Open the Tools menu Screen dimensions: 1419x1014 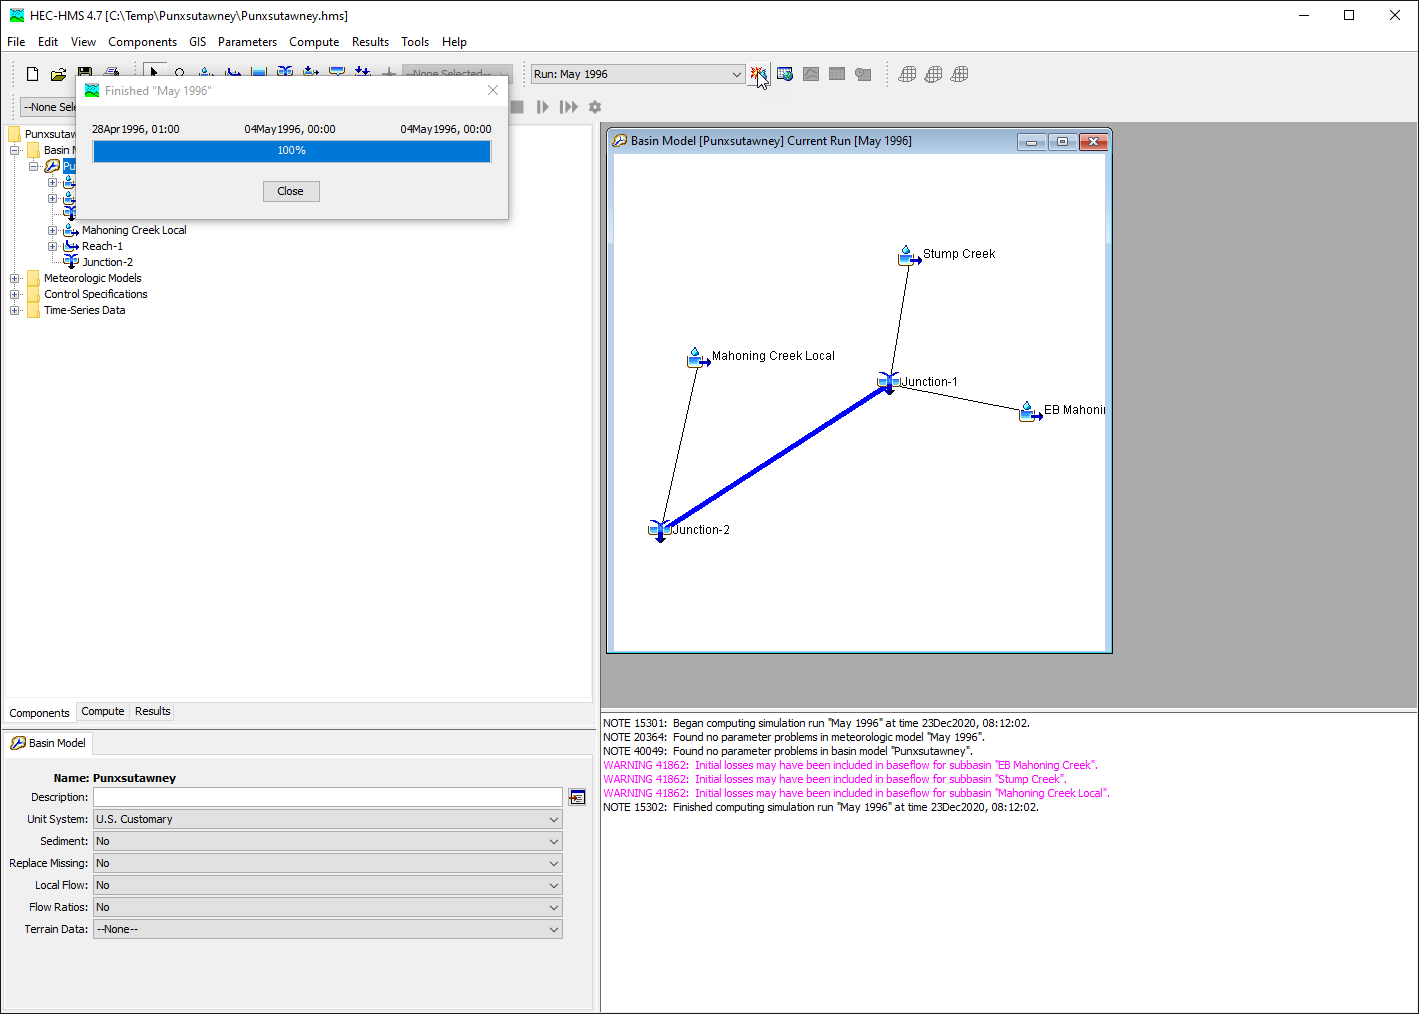(415, 42)
